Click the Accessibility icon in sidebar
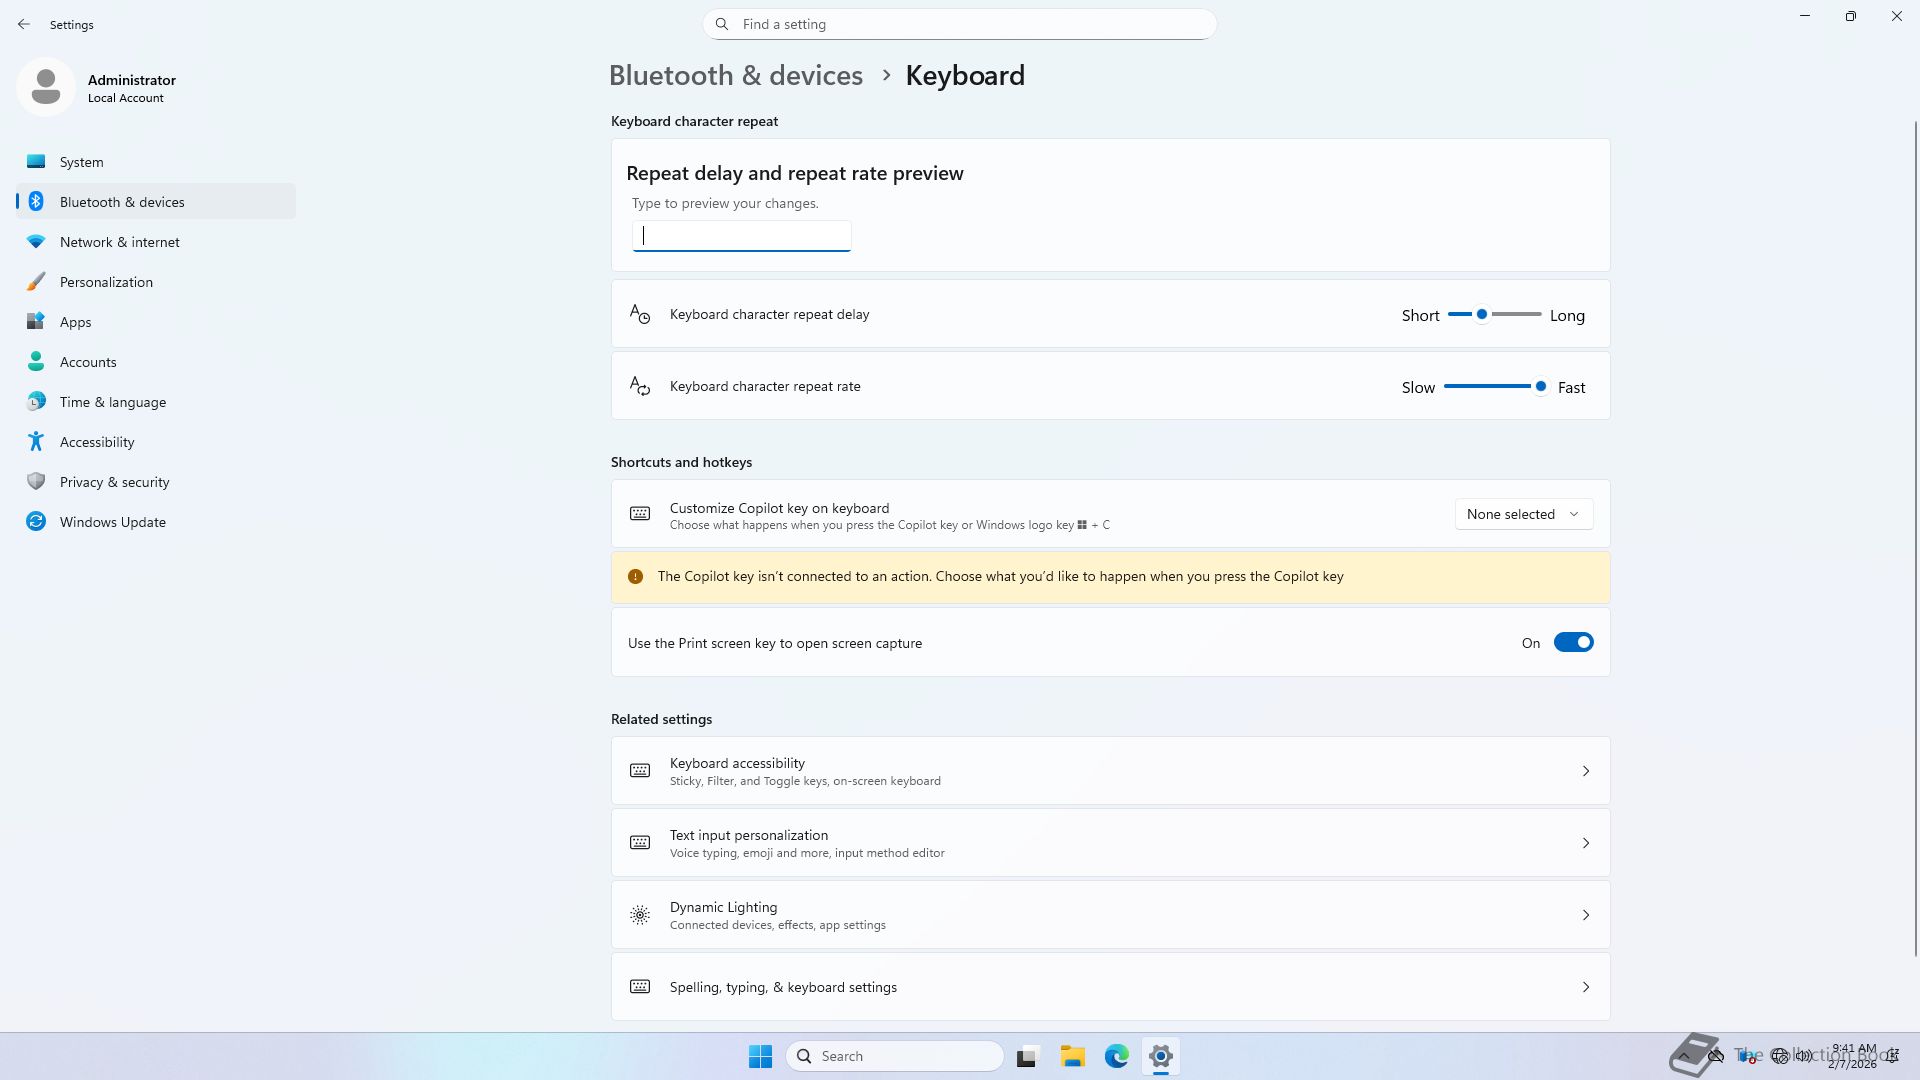This screenshot has width=1920, height=1080. tap(36, 442)
